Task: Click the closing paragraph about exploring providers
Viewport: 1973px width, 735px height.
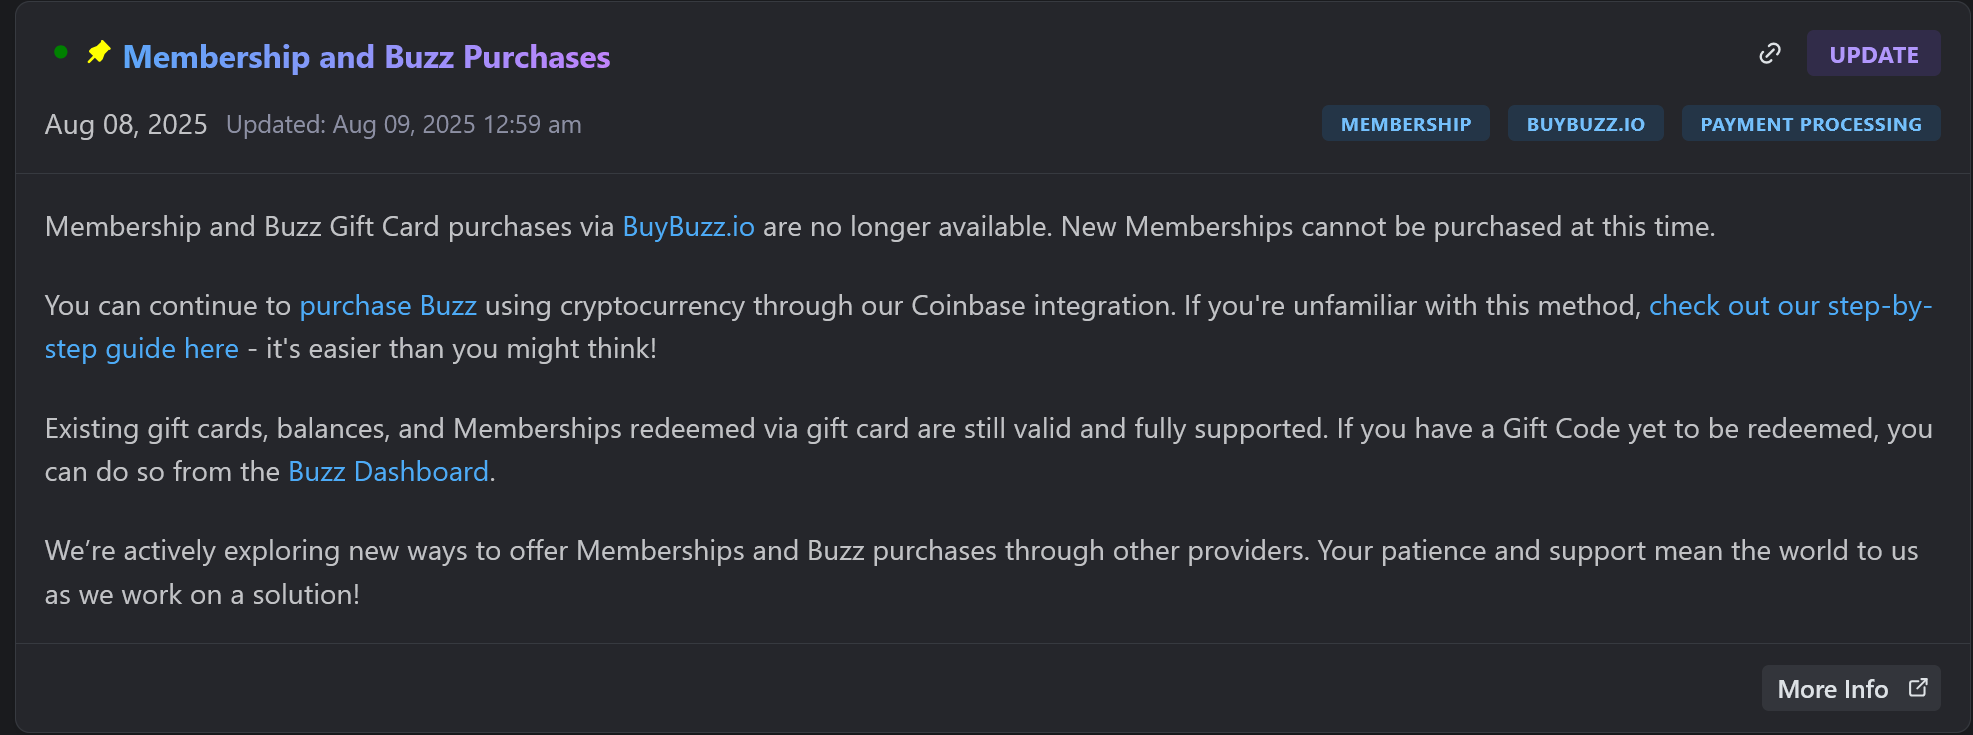Action: pos(700,551)
